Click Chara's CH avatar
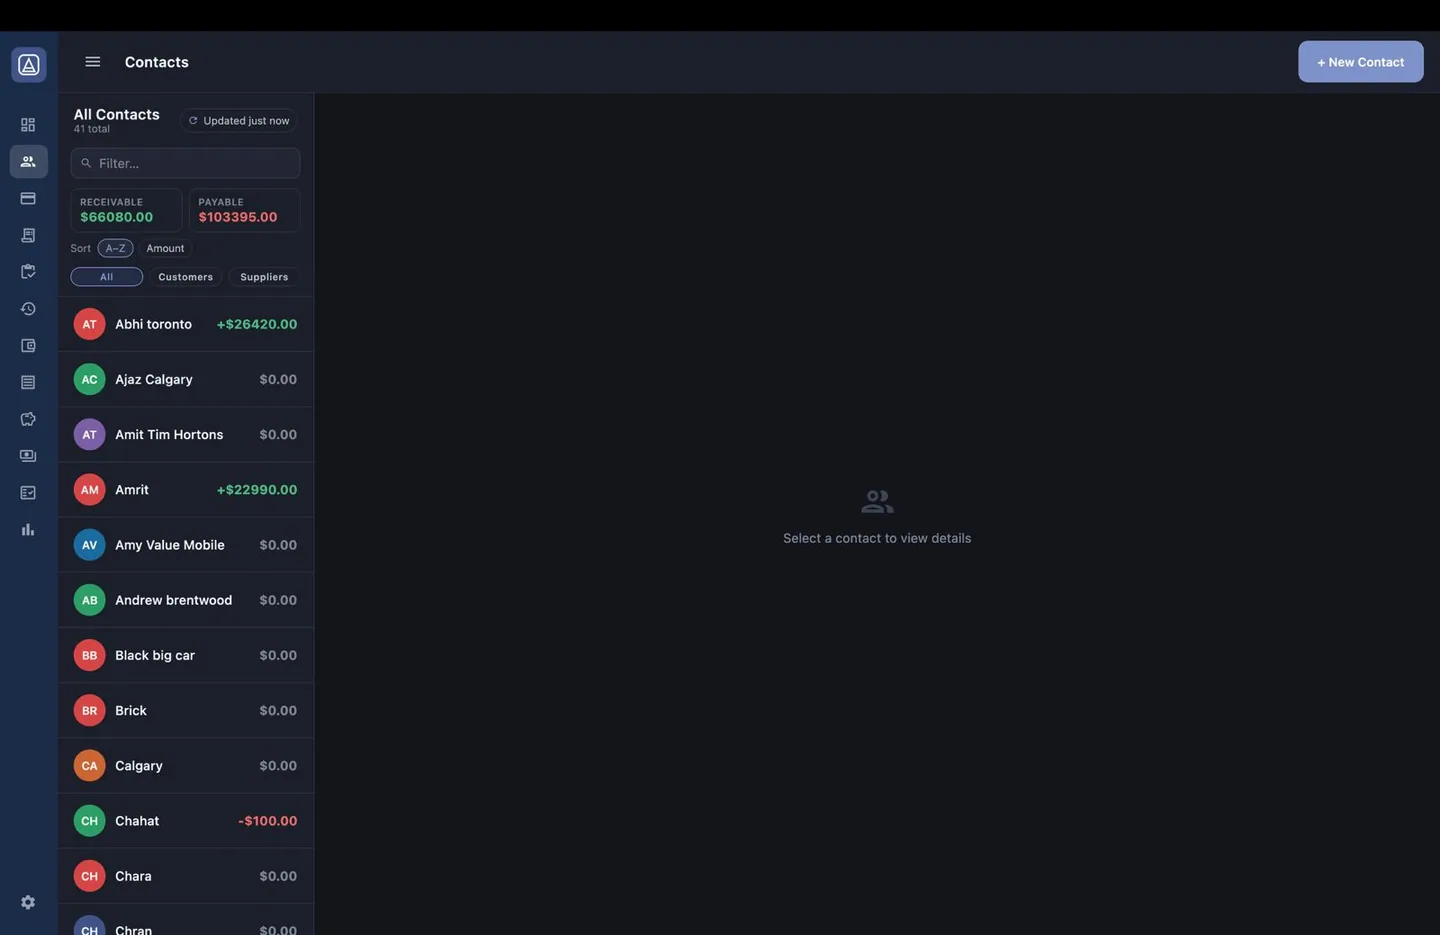 coord(89,876)
